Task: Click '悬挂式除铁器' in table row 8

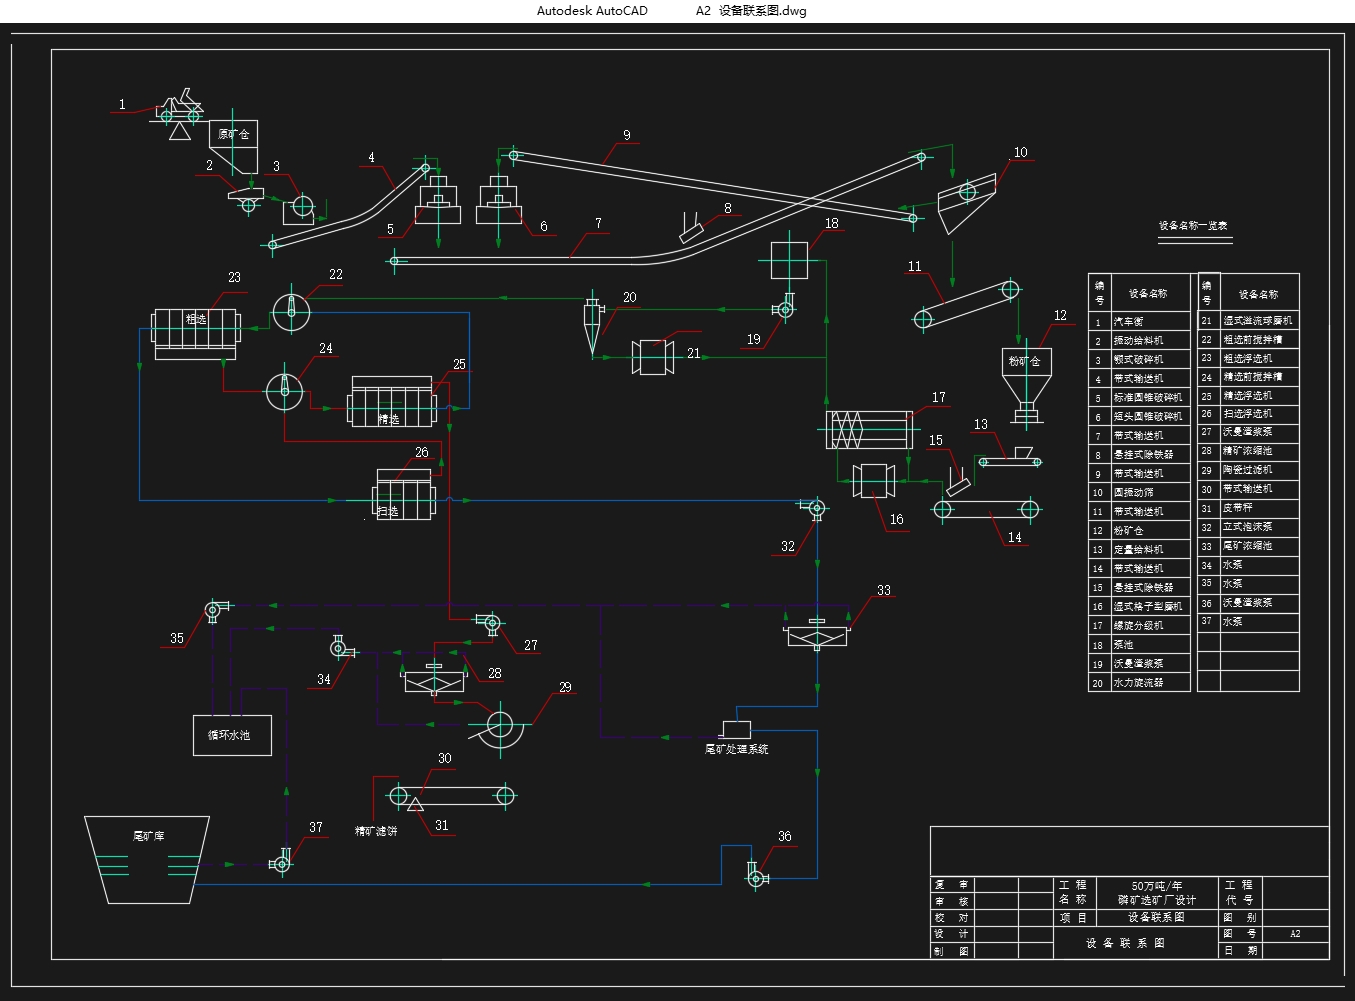Action: point(1144,455)
